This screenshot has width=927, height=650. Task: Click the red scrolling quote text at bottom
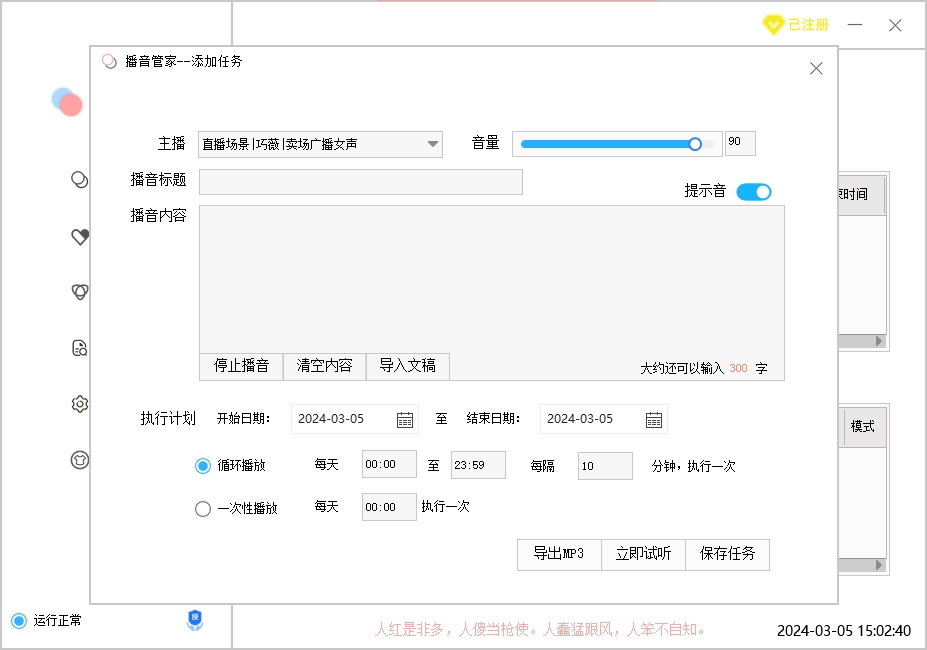tap(540, 629)
